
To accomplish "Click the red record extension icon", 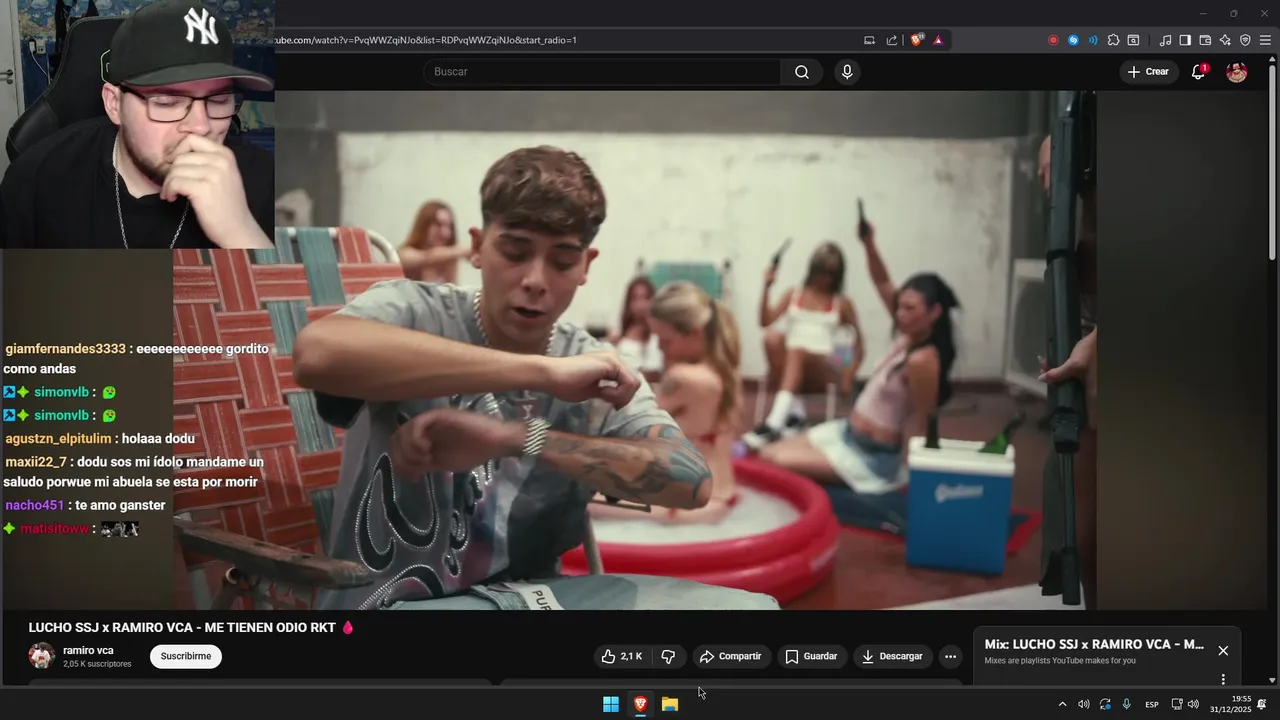I will (x=1053, y=40).
